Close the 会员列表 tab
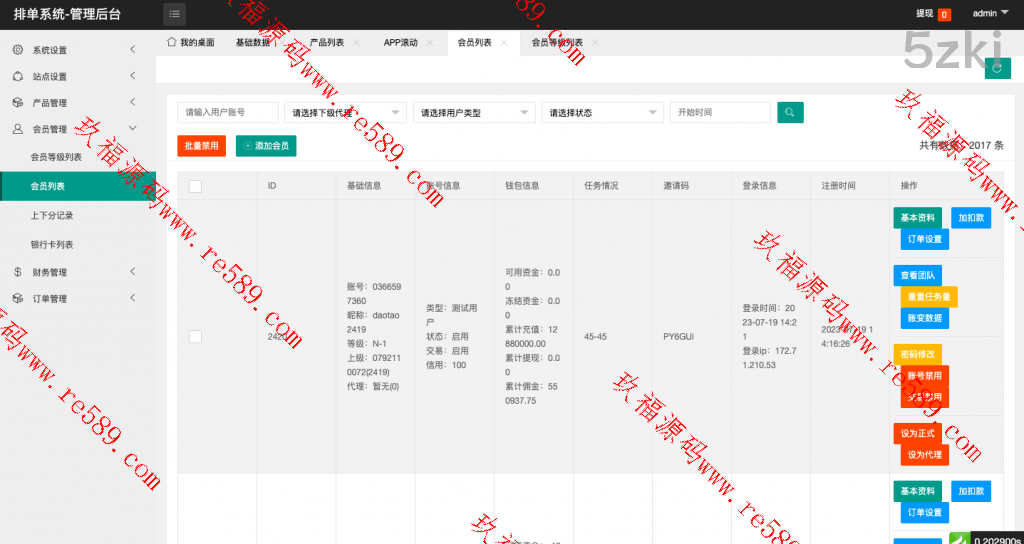 coord(504,43)
